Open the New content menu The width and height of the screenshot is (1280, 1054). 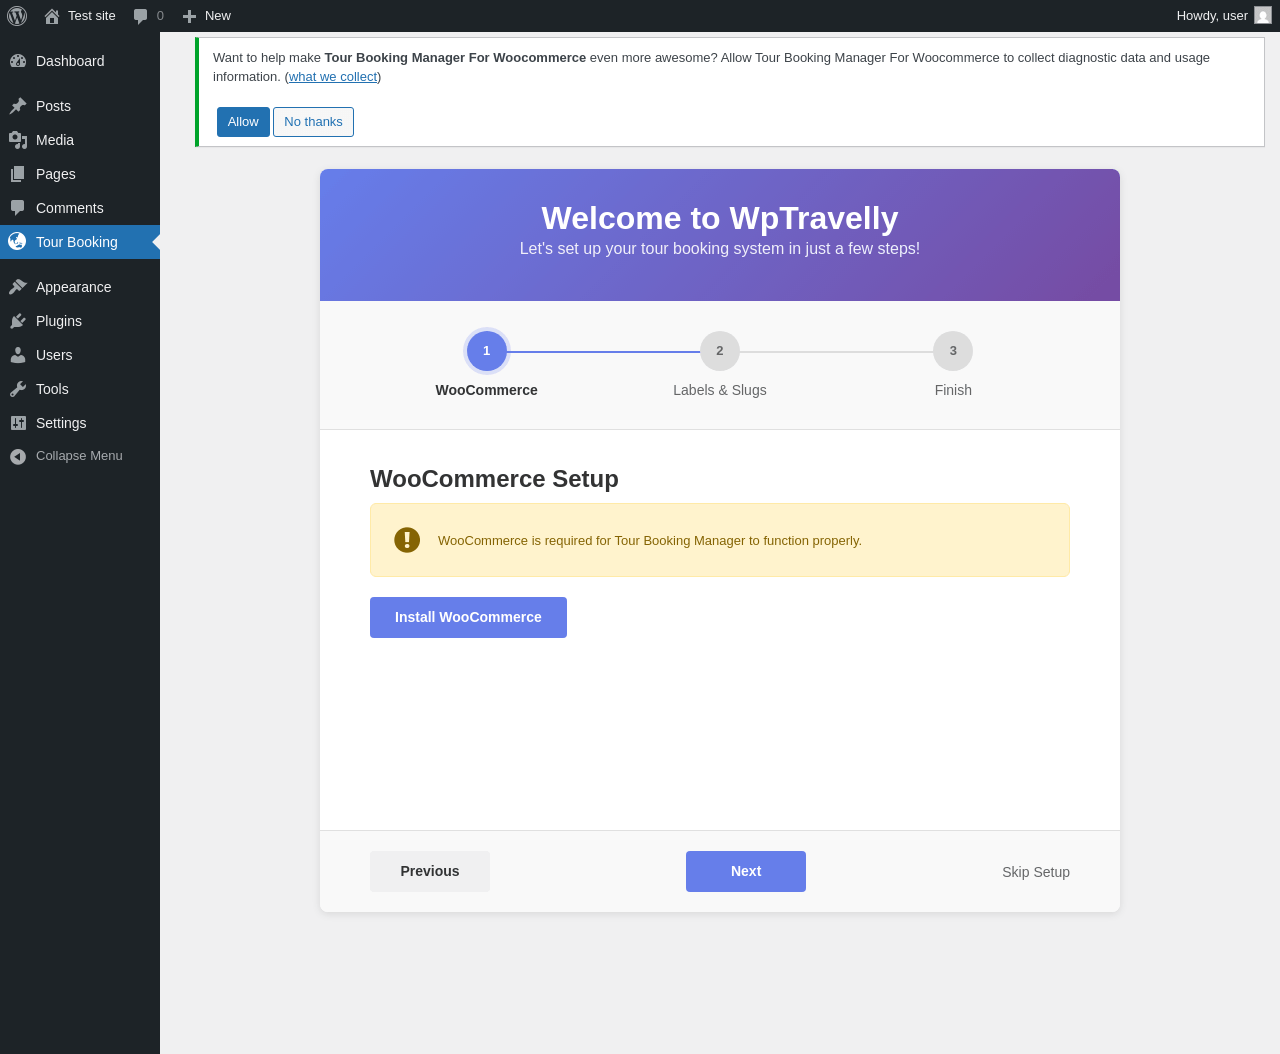(207, 16)
